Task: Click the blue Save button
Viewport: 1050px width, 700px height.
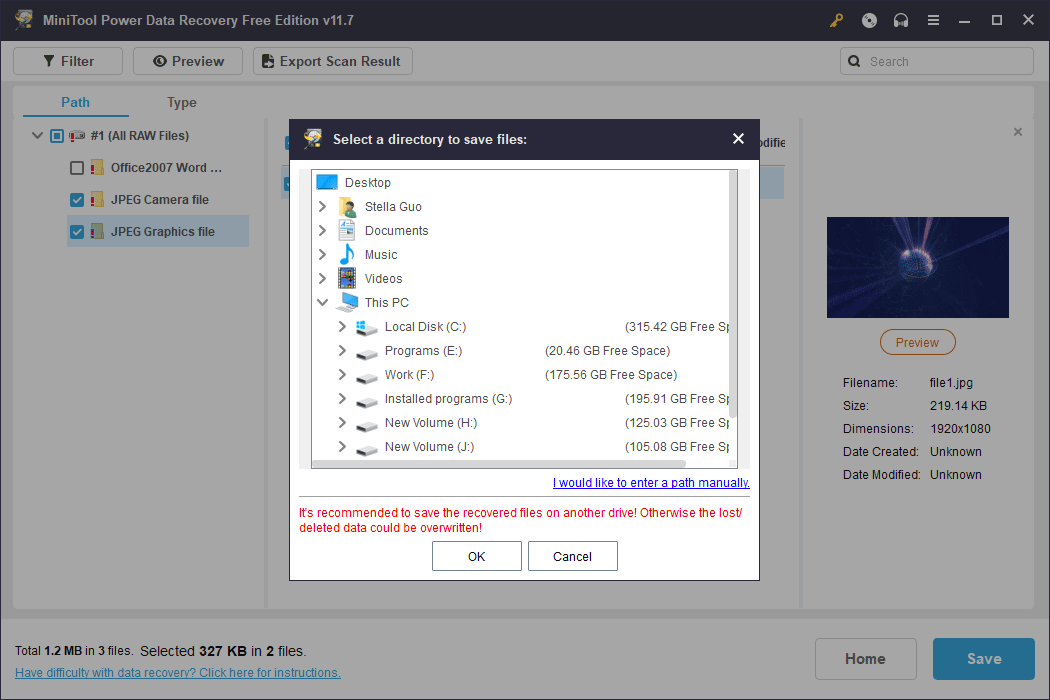Action: tap(984, 658)
